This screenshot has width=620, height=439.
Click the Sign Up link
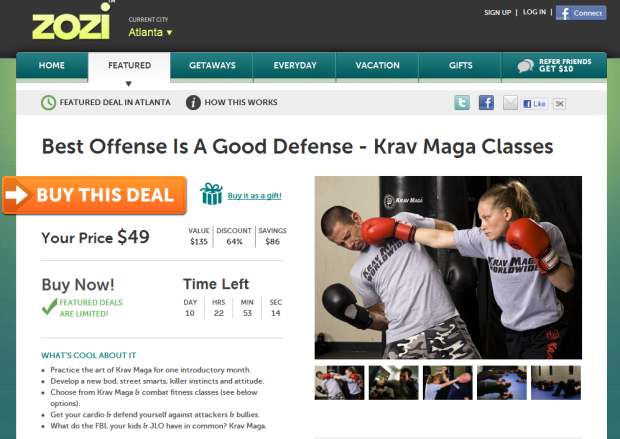pos(497,13)
